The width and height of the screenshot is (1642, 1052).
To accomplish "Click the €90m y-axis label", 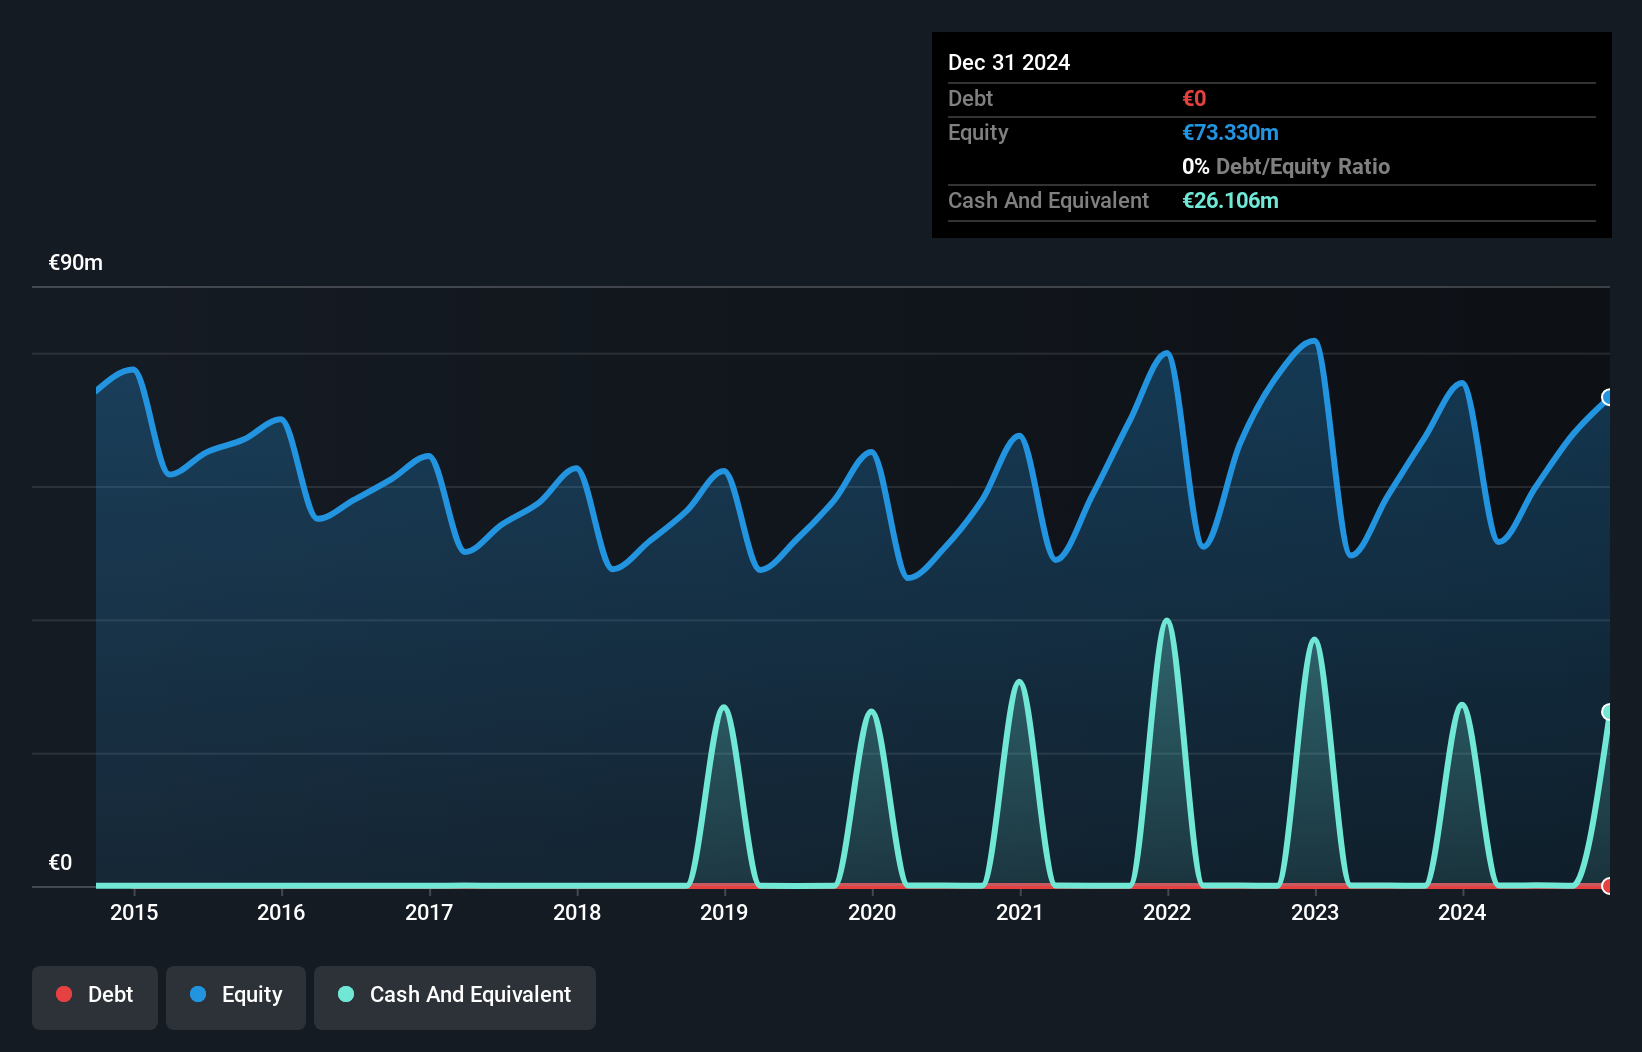I will click(x=76, y=263).
